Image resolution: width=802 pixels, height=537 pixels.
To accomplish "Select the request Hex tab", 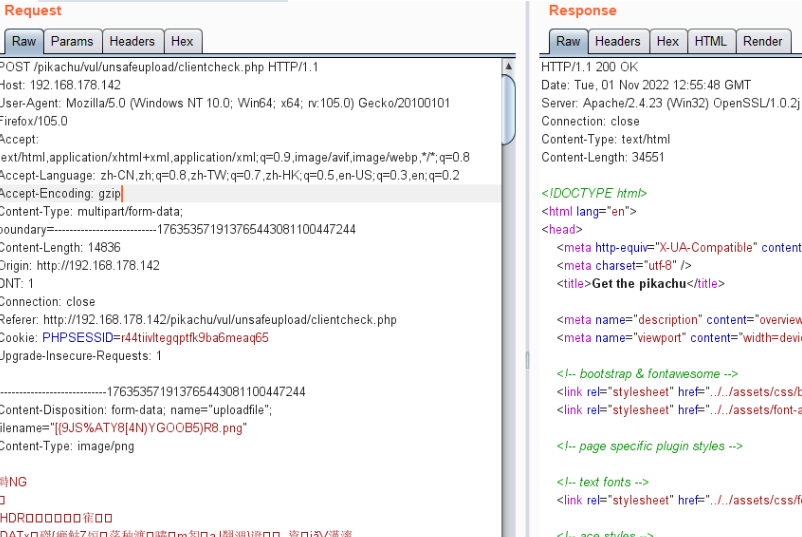I will point(182,42).
